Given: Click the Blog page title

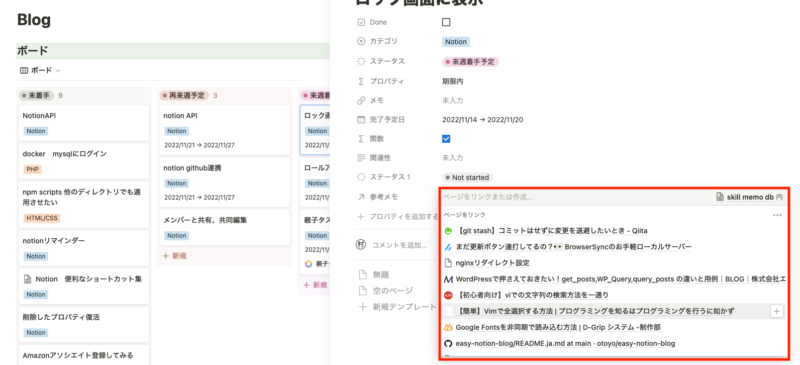Looking at the screenshot, I should [x=34, y=20].
